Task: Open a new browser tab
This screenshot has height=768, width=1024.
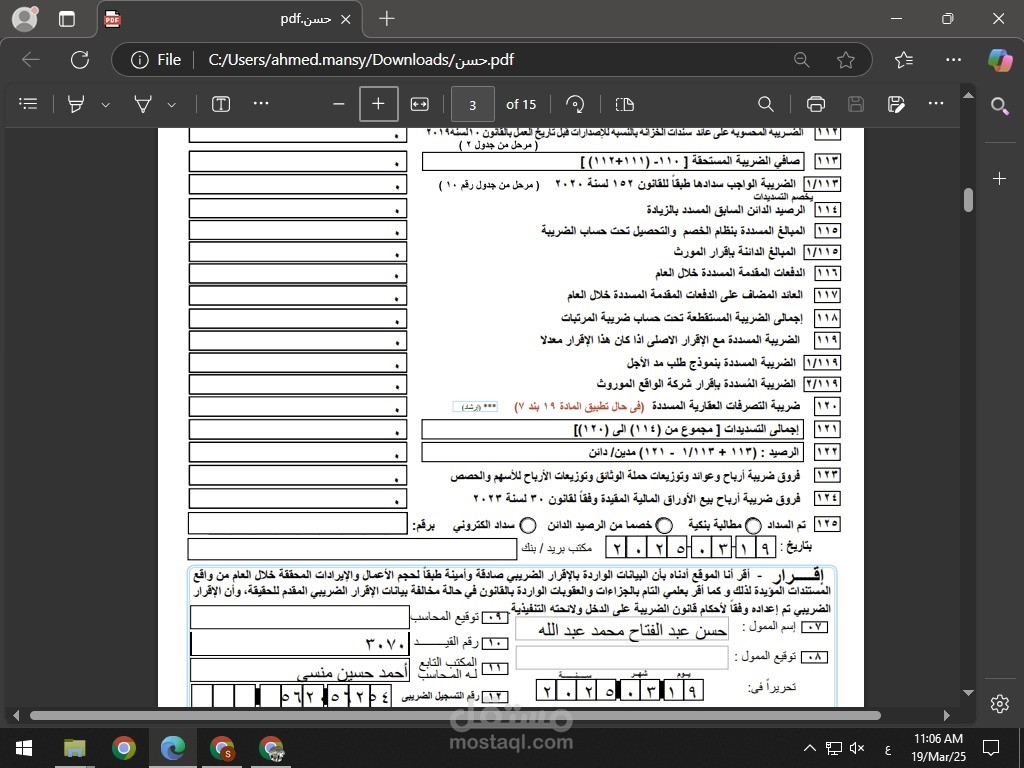Action: pos(387,19)
